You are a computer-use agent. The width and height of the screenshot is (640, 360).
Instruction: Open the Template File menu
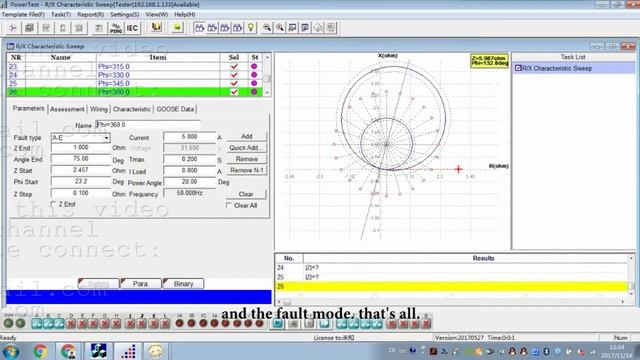[23, 14]
